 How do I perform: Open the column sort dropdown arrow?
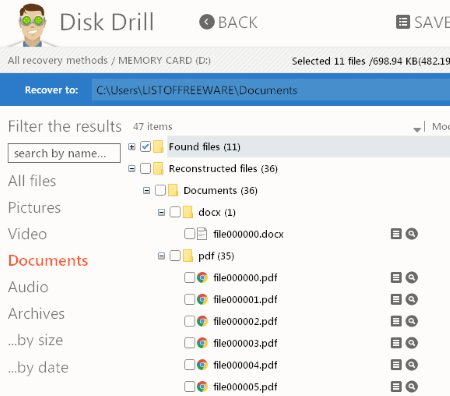point(417,129)
